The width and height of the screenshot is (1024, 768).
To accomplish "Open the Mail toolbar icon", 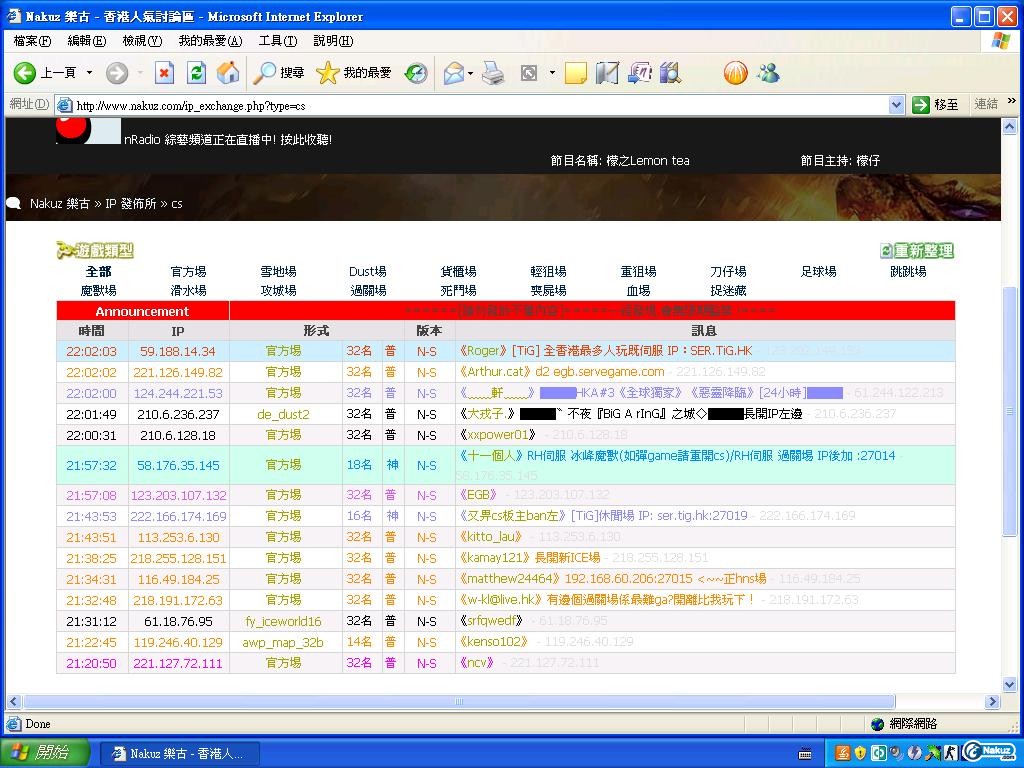I will (455, 73).
